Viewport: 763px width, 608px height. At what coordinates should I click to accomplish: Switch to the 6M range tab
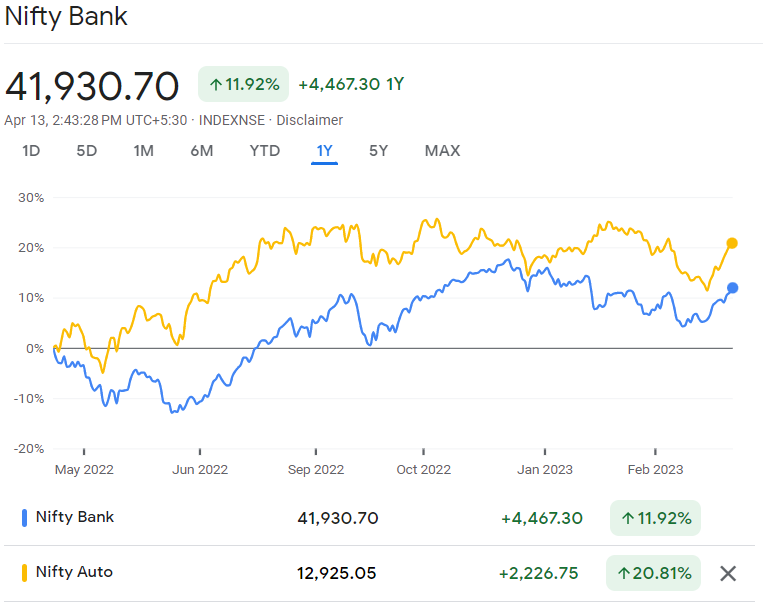click(201, 151)
